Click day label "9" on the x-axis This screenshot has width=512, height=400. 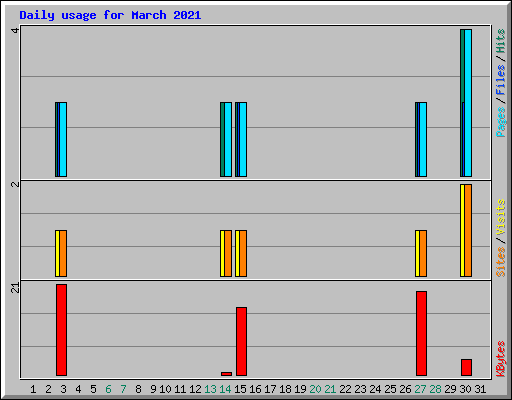pos(153,389)
